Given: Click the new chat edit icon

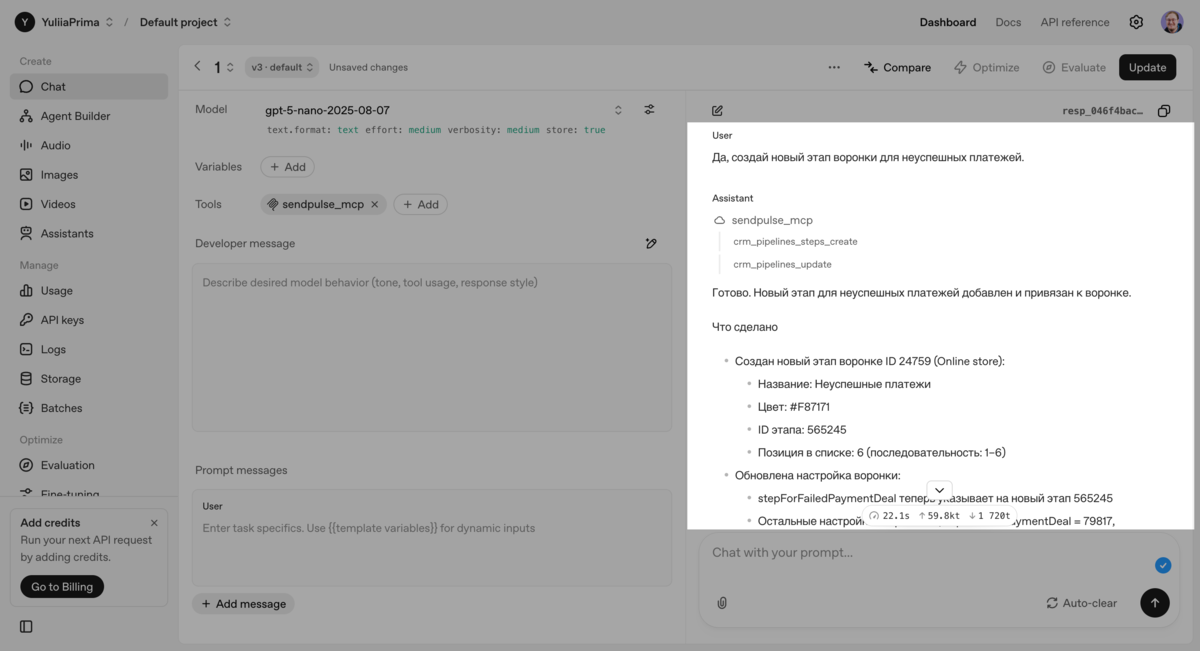Looking at the screenshot, I should click(x=717, y=111).
